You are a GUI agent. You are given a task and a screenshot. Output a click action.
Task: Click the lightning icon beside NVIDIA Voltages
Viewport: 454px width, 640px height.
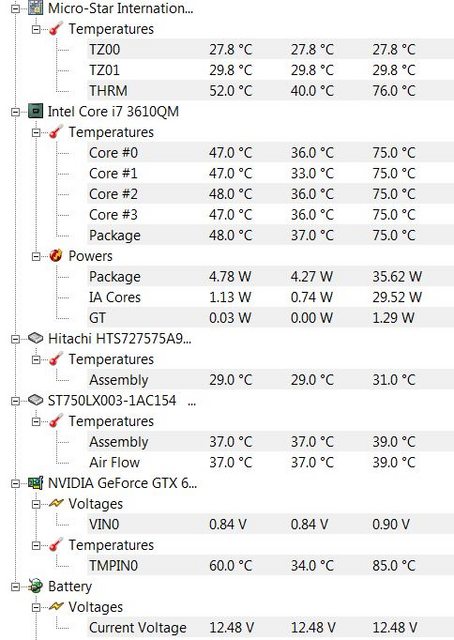coord(56,503)
